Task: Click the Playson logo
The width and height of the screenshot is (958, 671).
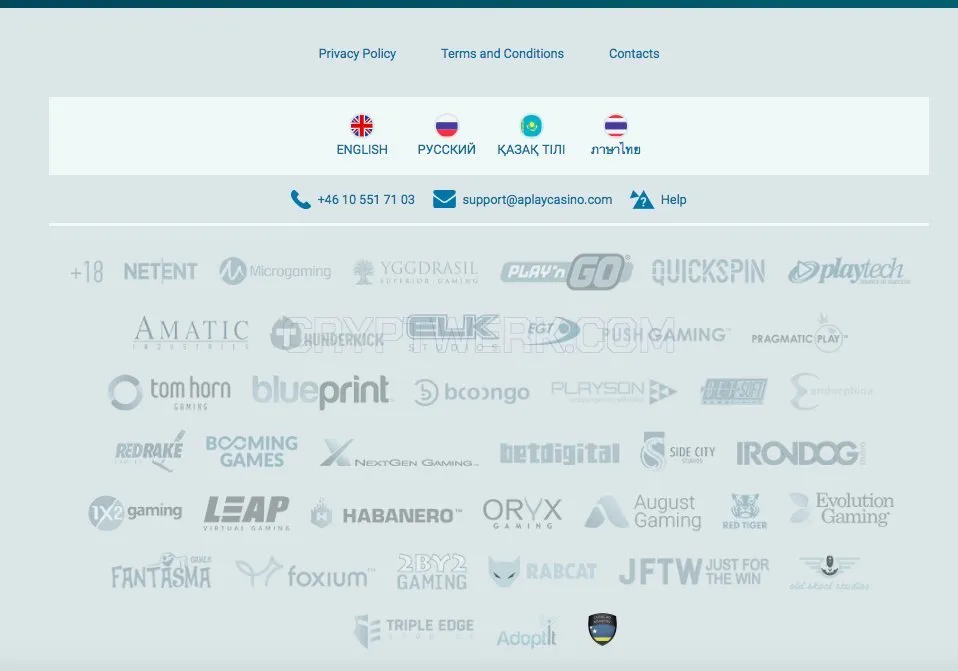Action: pyautogui.click(x=613, y=392)
